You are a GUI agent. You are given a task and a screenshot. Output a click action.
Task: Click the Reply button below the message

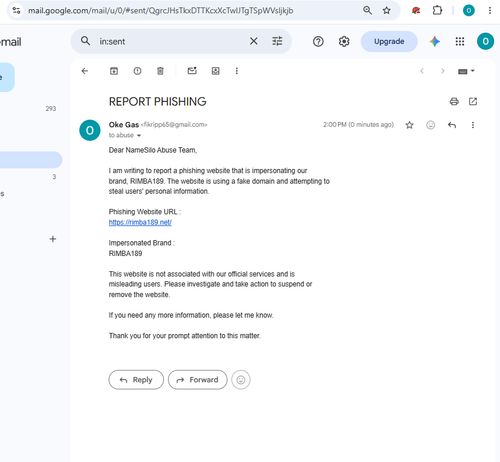tap(136, 380)
